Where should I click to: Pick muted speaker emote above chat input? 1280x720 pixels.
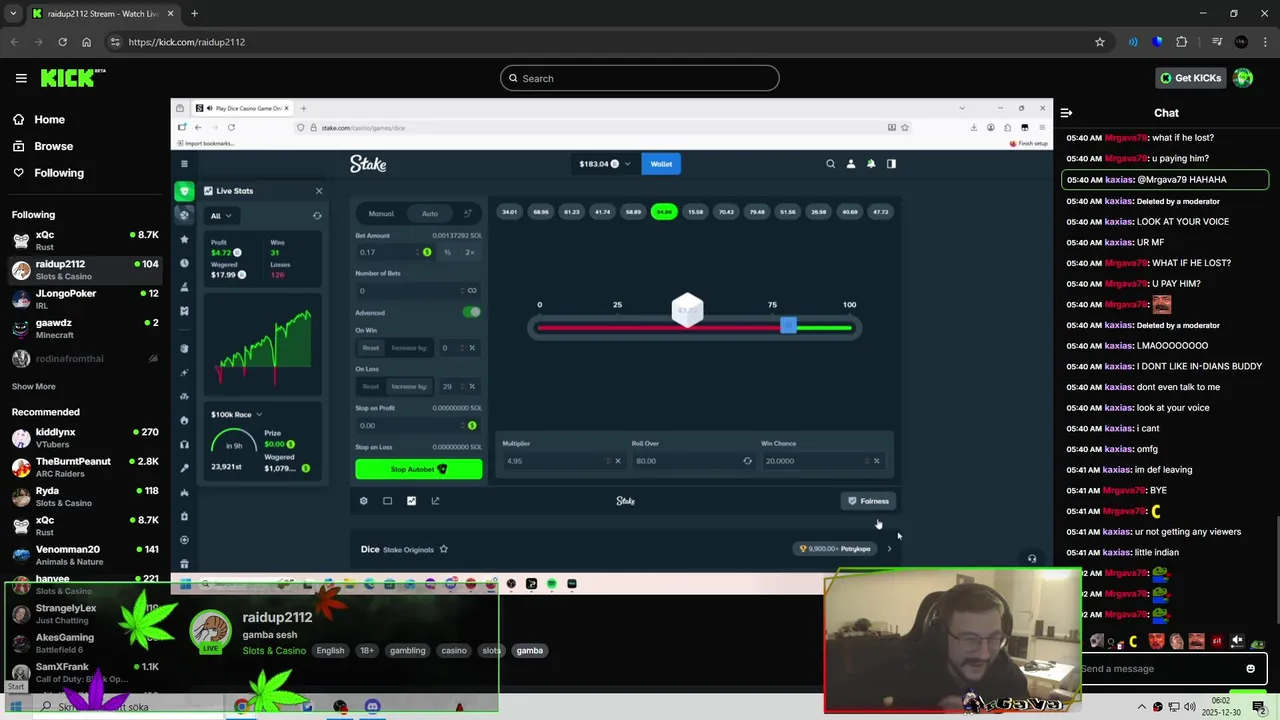(x=1237, y=641)
